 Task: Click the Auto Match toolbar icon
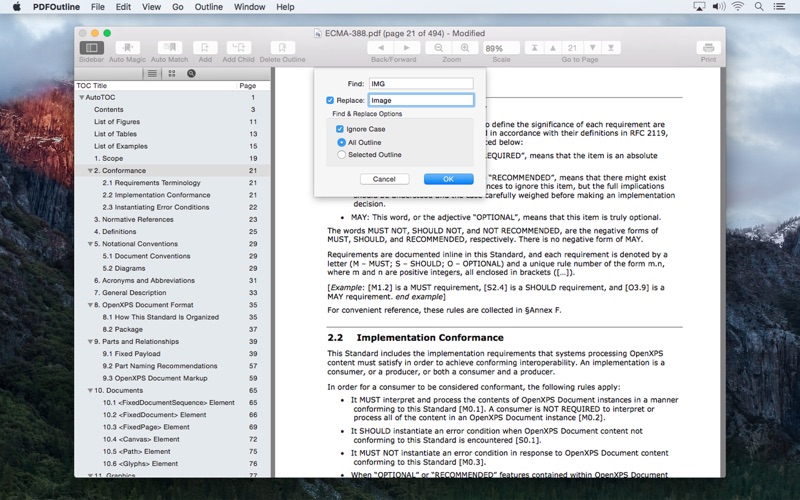[169, 47]
